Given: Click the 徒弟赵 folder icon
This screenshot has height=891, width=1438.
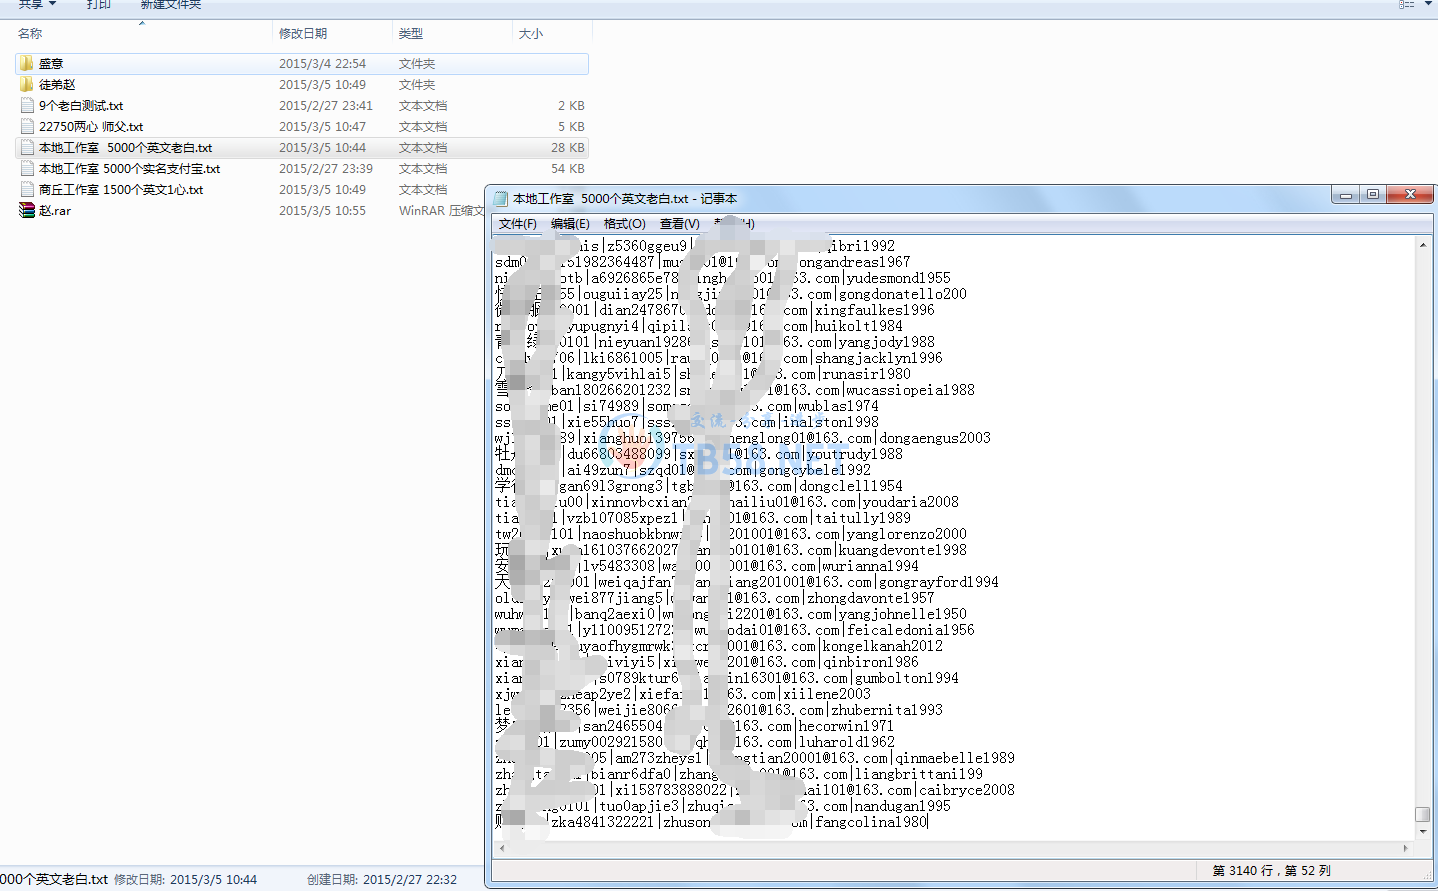Looking at the screenshot, I should click(x=26, y=84).
